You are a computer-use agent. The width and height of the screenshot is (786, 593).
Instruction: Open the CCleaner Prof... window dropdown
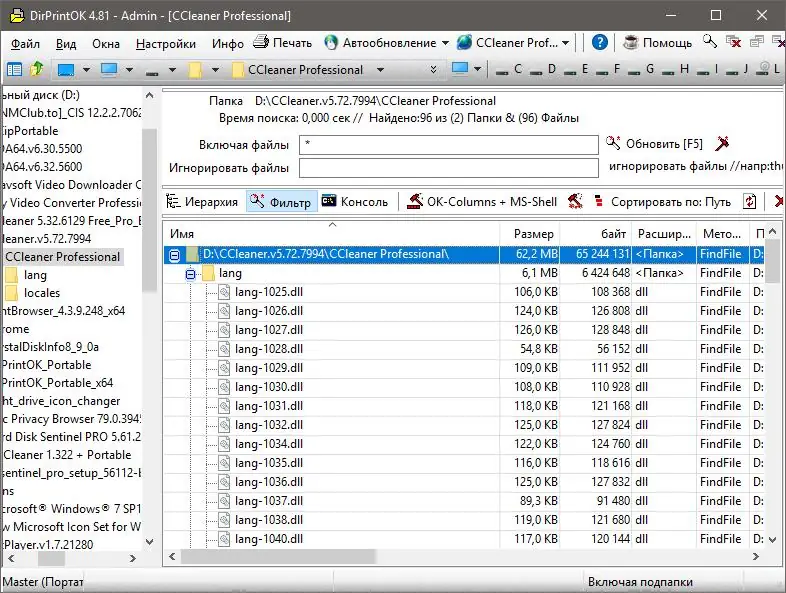(x=513, y=43)
